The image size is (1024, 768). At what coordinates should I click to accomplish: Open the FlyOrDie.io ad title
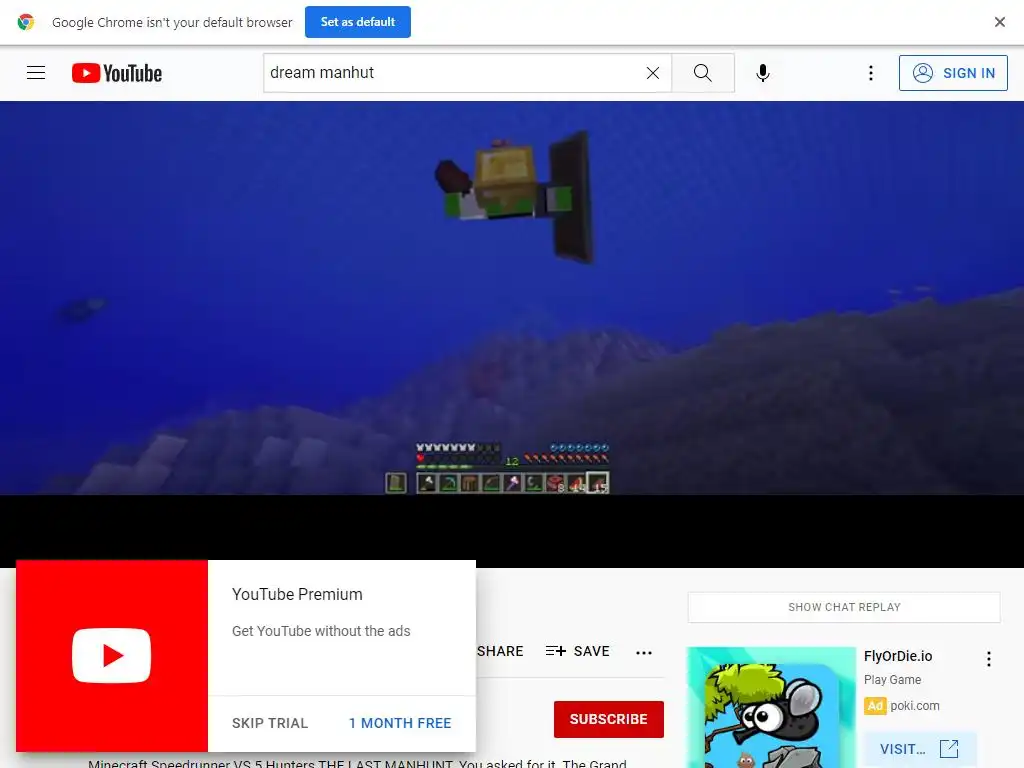(x=898, y=656)
